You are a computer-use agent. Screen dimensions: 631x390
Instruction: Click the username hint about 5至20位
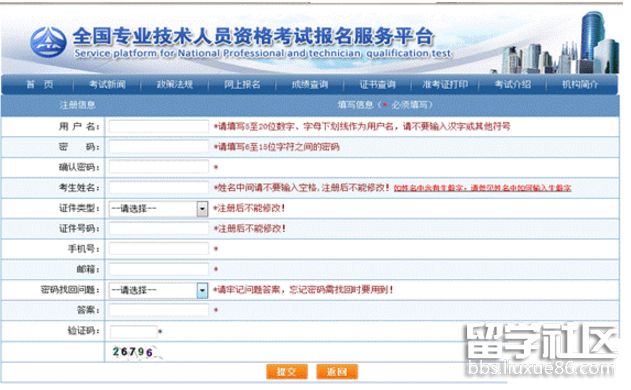point(362,127)
